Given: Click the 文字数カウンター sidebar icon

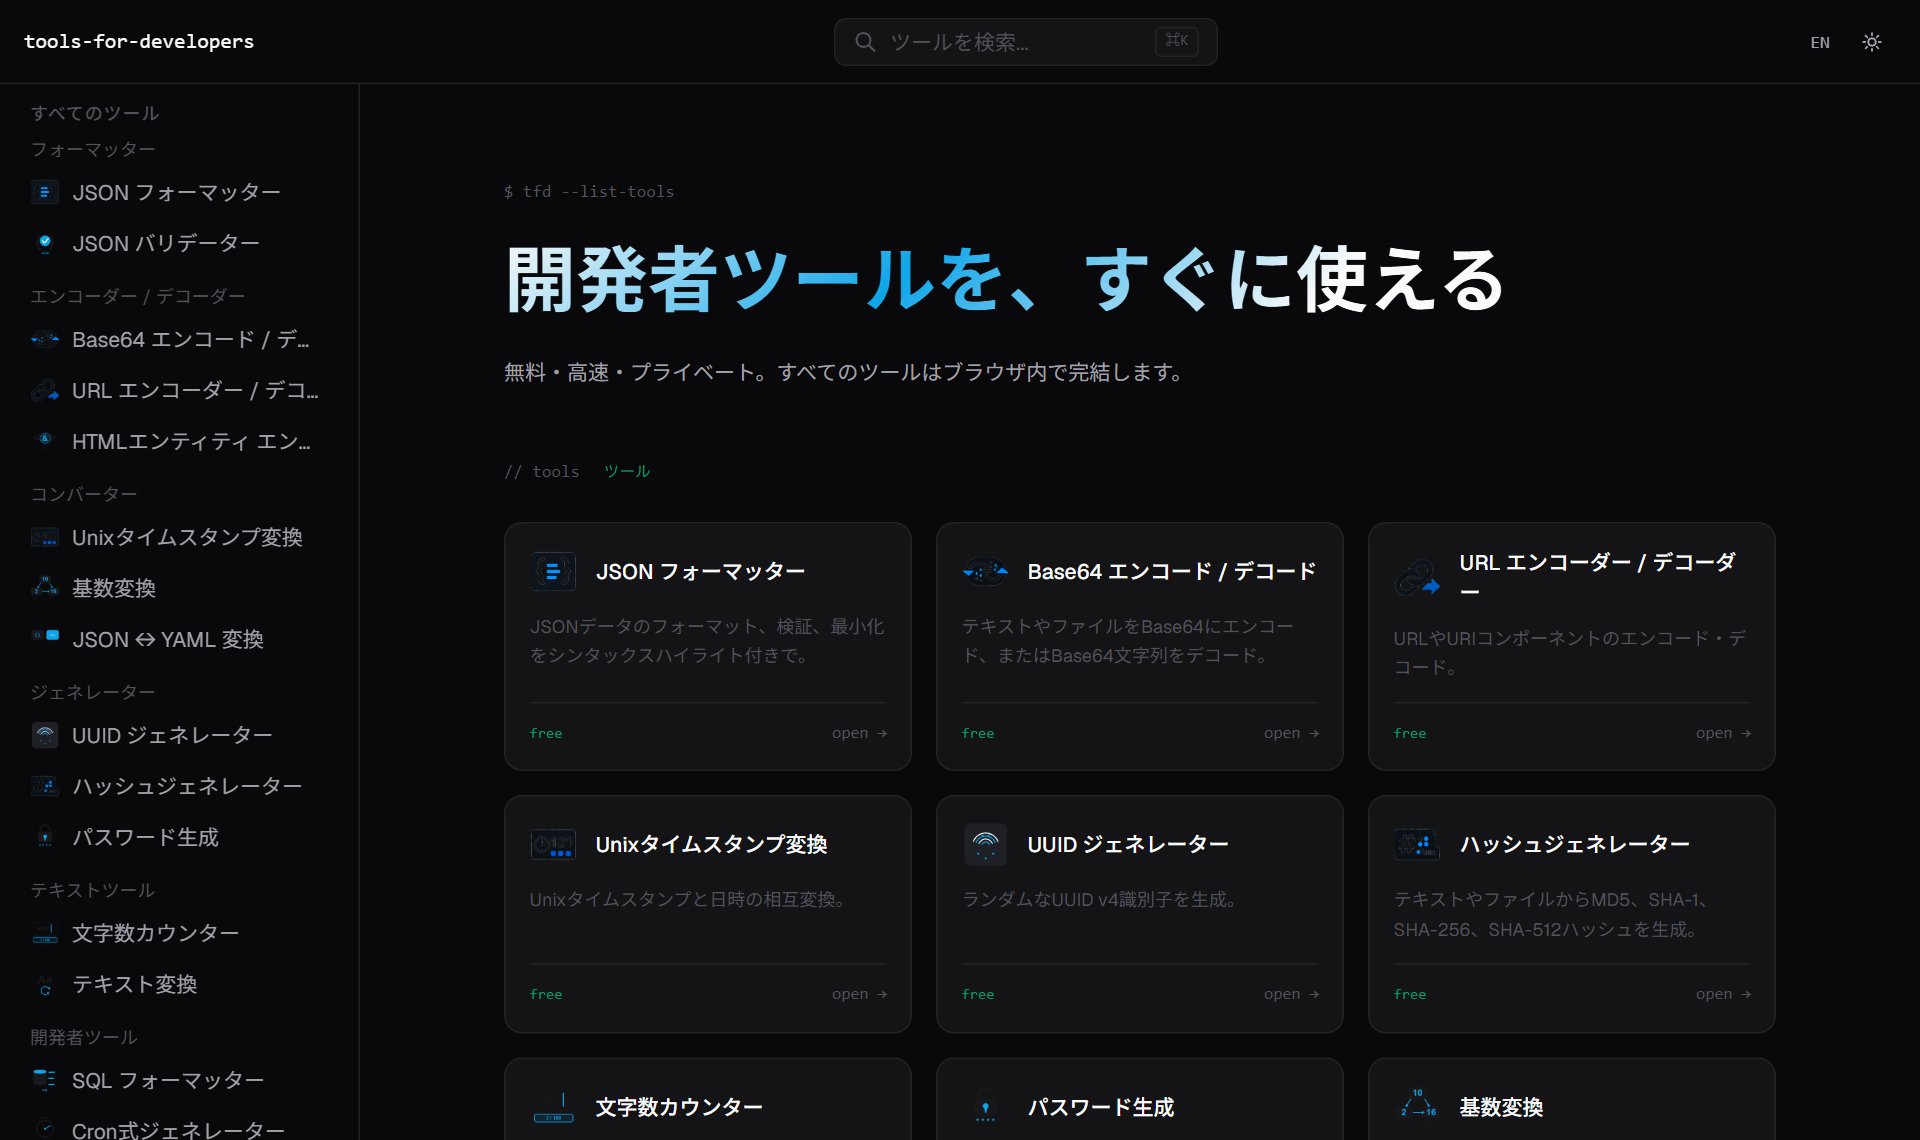Looking at the screenshot, I should (45, 934).
